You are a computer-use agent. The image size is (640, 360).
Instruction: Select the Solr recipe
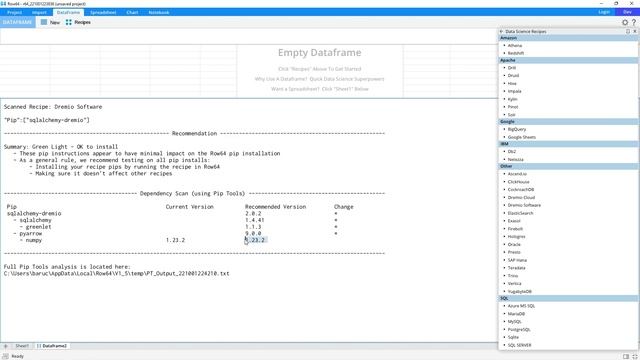tap(511, 115)
